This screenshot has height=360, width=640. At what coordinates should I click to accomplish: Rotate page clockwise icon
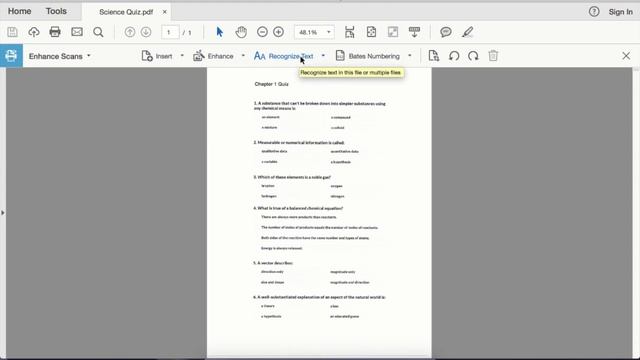473,56
